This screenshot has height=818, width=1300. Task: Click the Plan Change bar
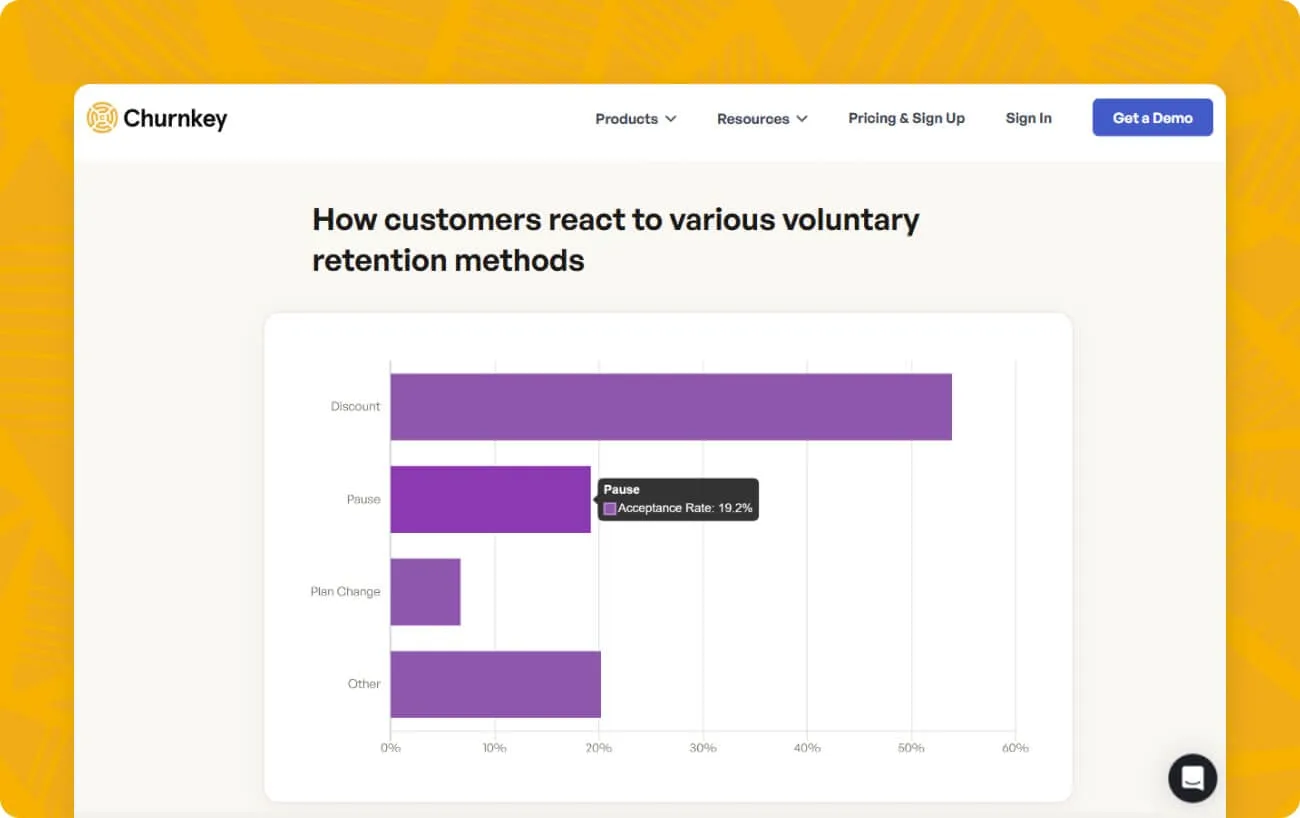pyautogui.click(x=425, y=592)
